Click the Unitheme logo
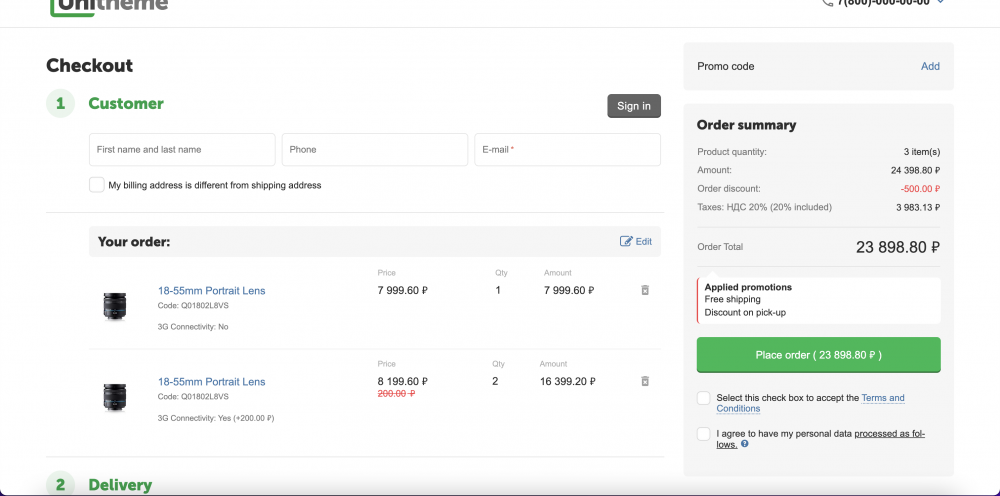 pyautogui.click(x=109, y=5)
